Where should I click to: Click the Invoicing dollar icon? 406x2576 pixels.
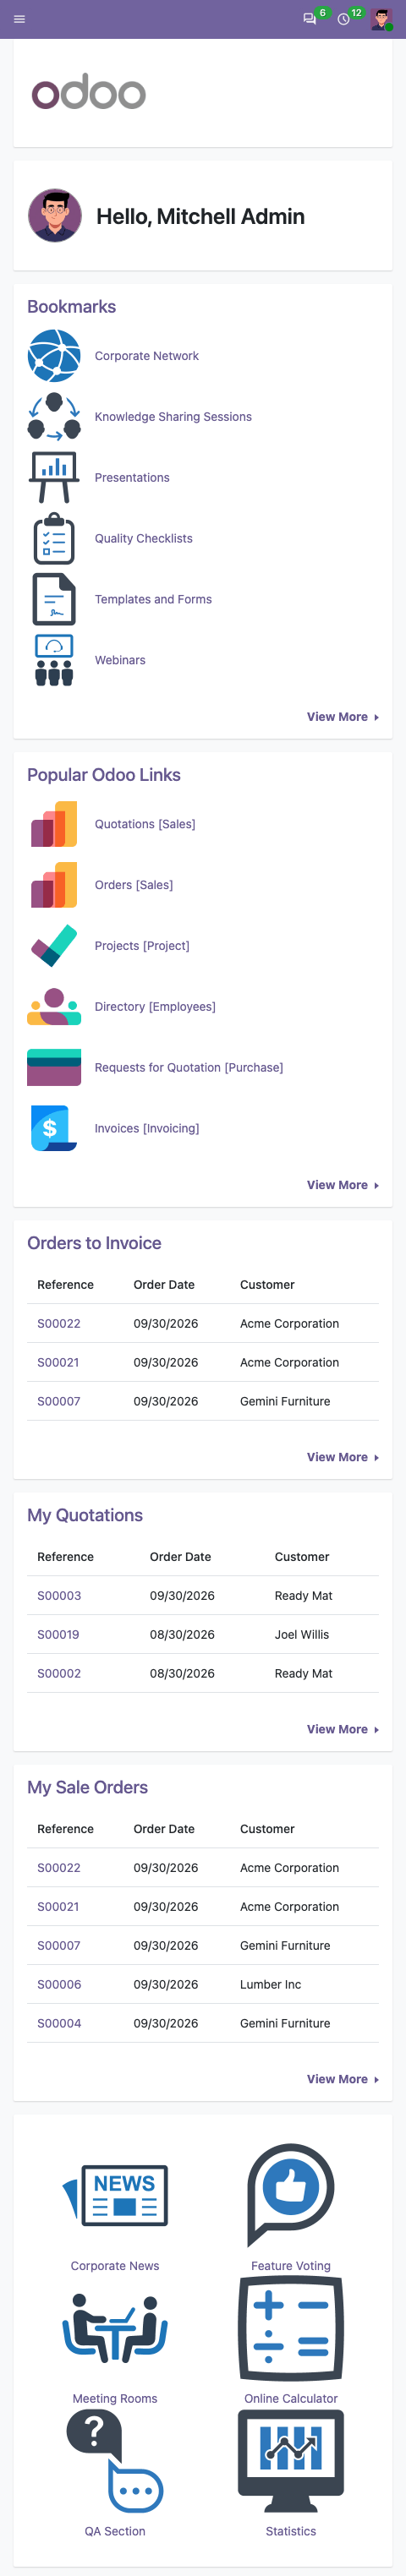coord(54,1129)
